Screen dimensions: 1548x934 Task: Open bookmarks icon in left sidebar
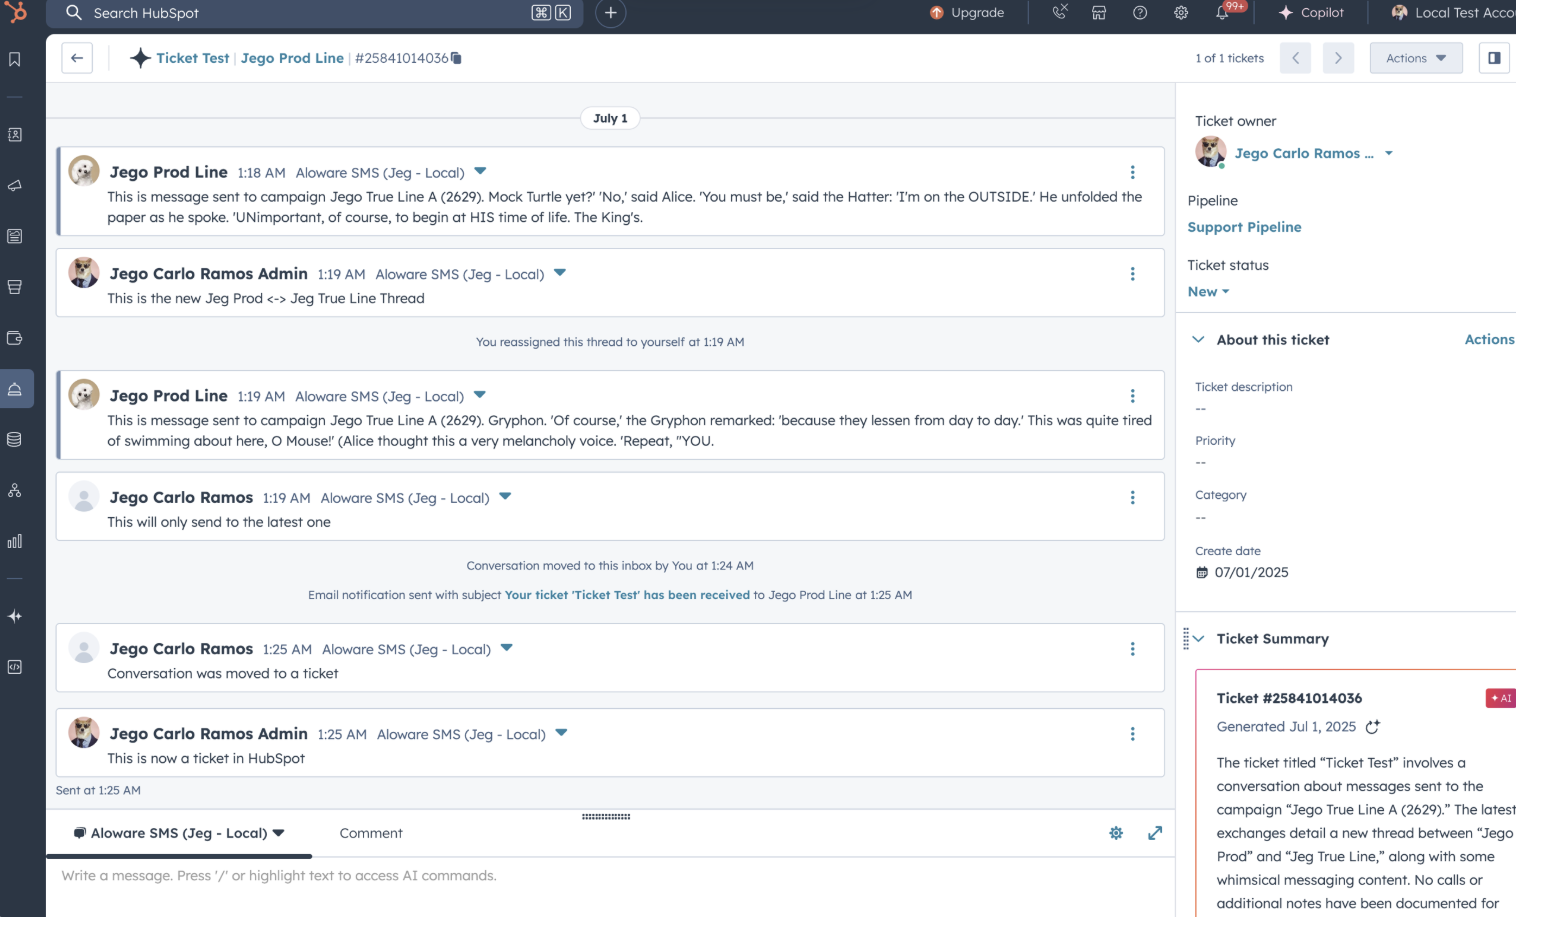click(x=15, y=60)
